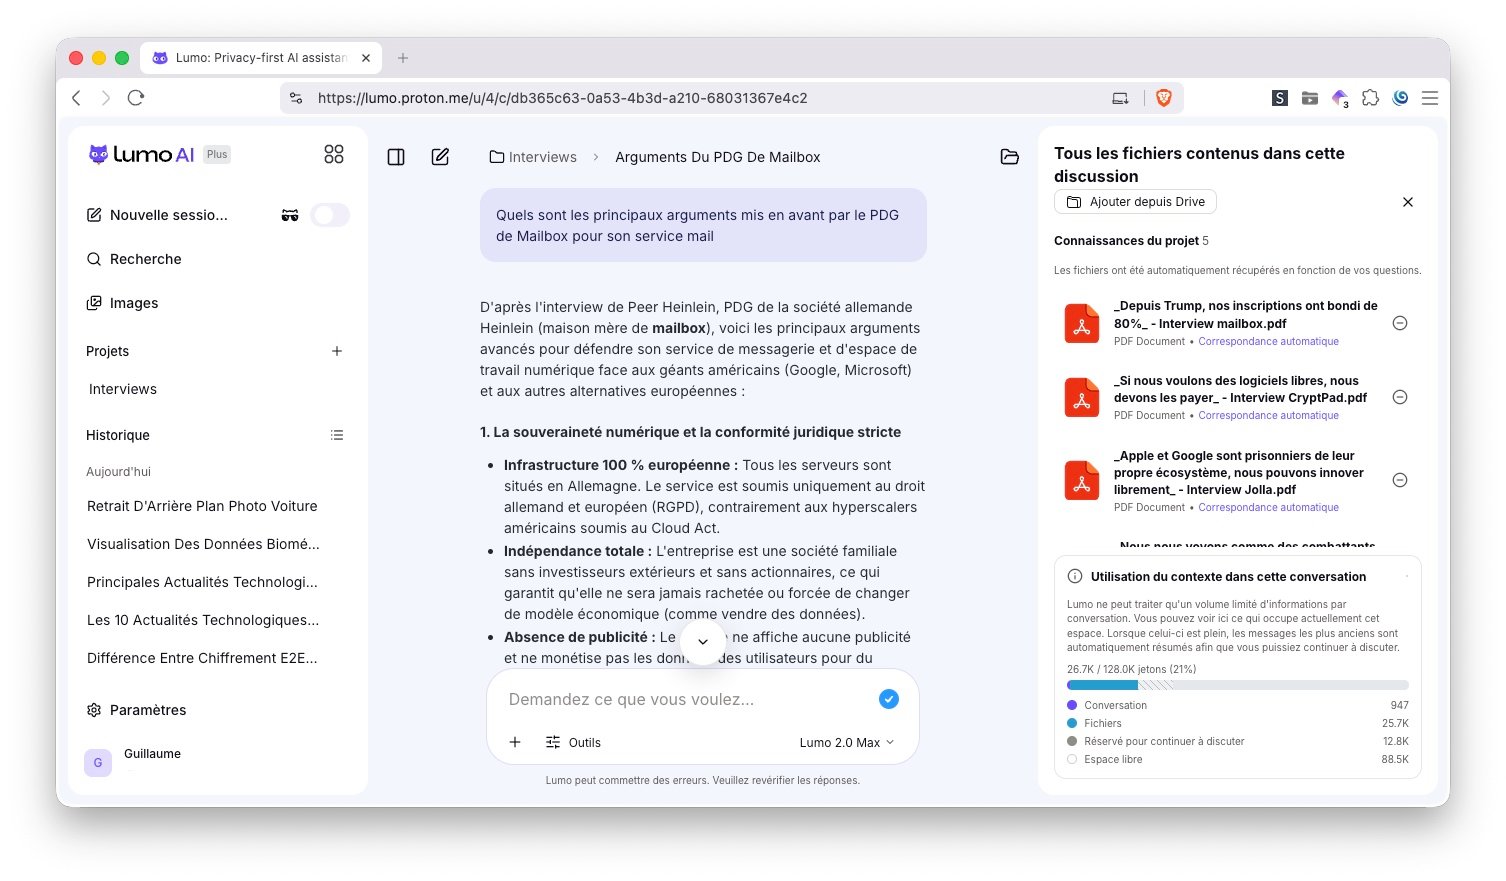The width and height of the screenshot is (1506, 881).
Task: Toggle the sidebar panel icon
Action: point(396,157)
